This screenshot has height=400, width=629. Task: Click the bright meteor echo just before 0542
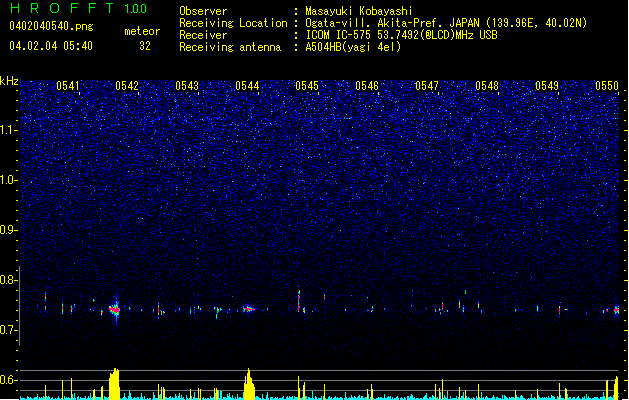[x=115, y=309]
